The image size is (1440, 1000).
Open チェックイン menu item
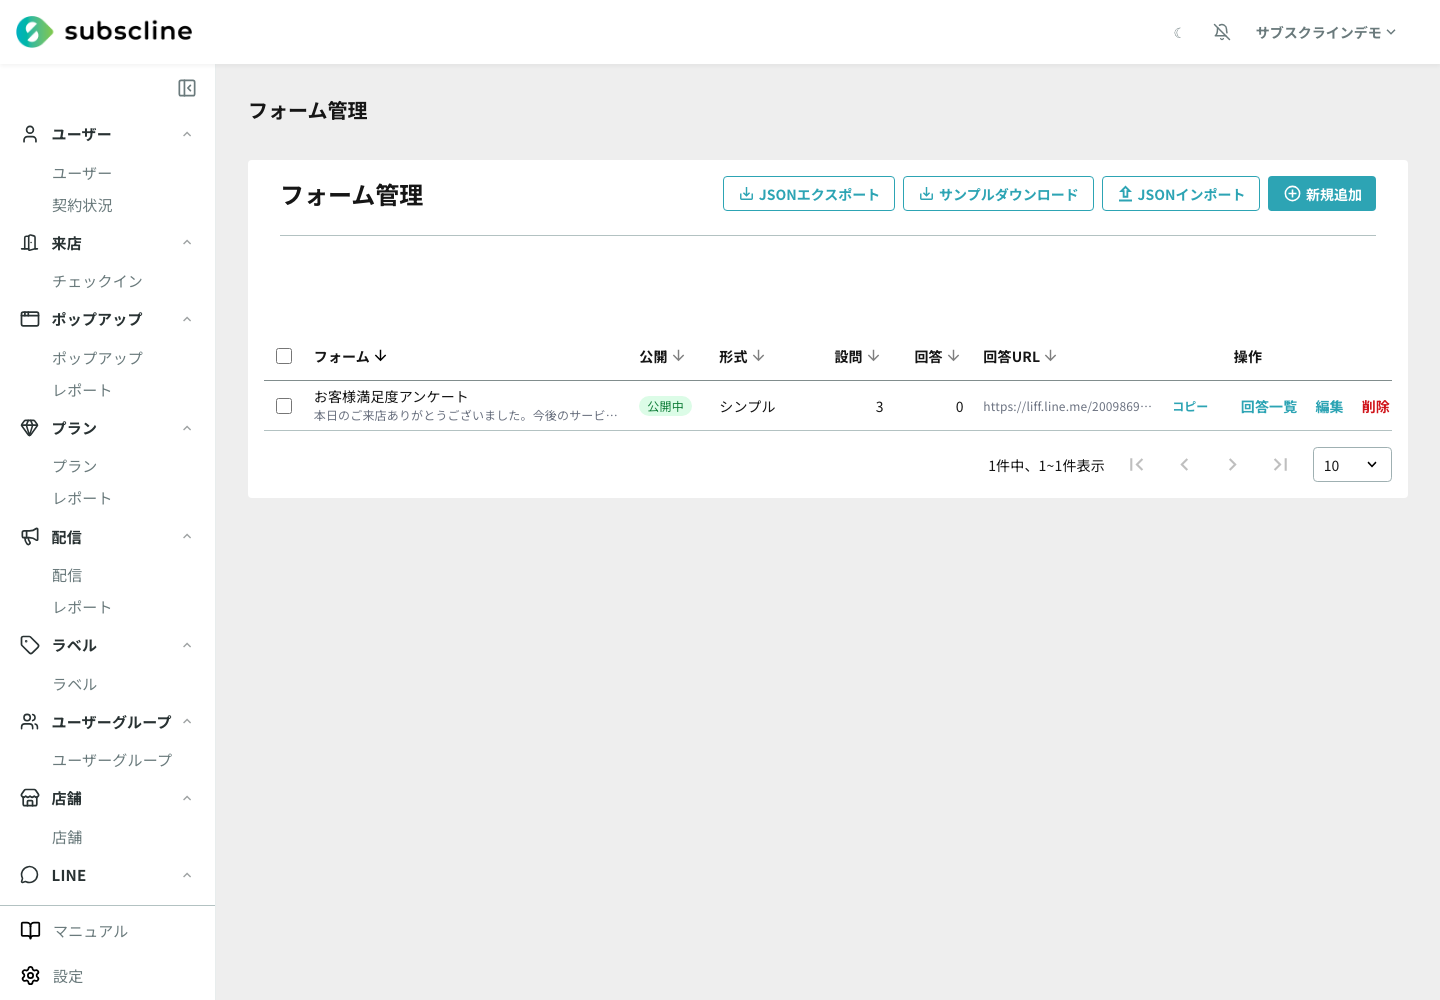pyautogui.click(x=97, y=281)
